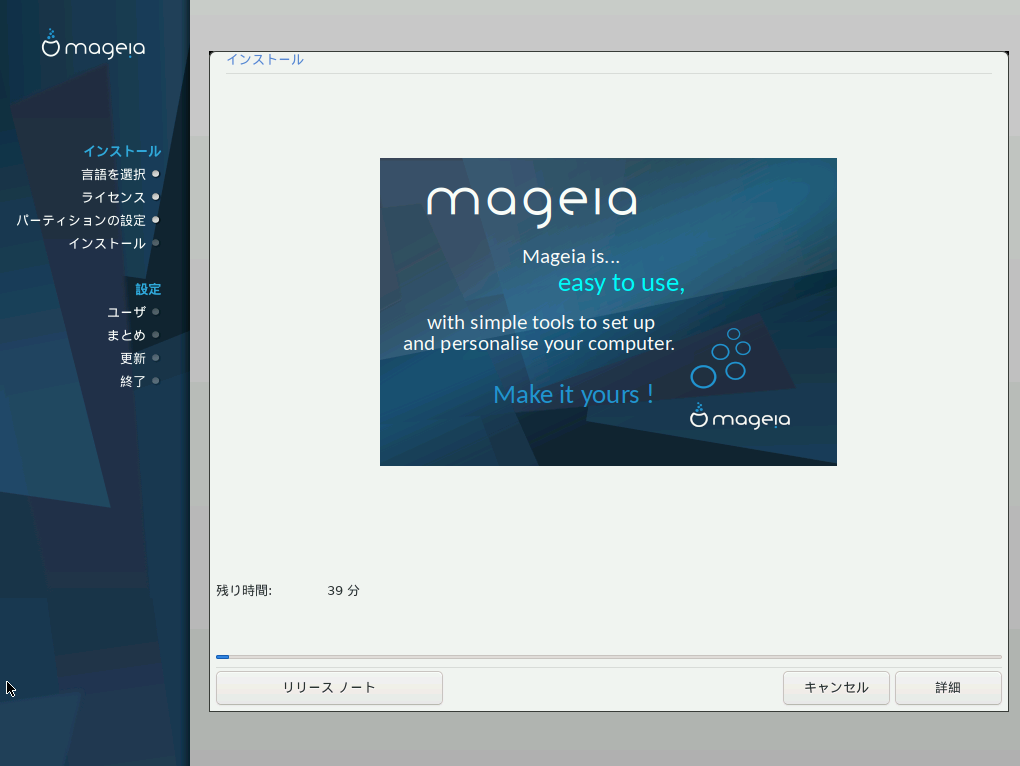Click the Mageia logo atop the sidebar
The width and height of the screenshot is (1020, 766).
point(93,45)
